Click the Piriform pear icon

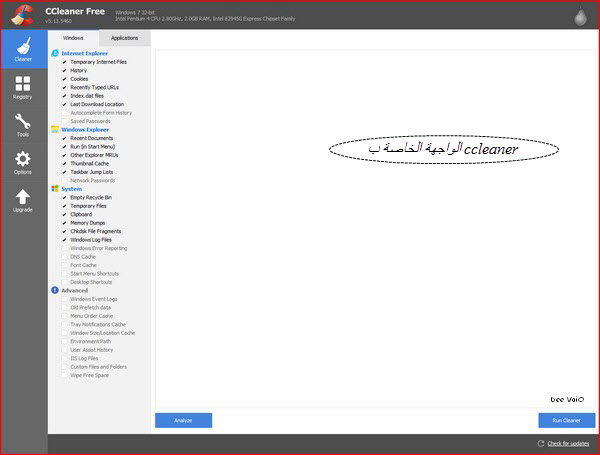[x=580, y=16]
